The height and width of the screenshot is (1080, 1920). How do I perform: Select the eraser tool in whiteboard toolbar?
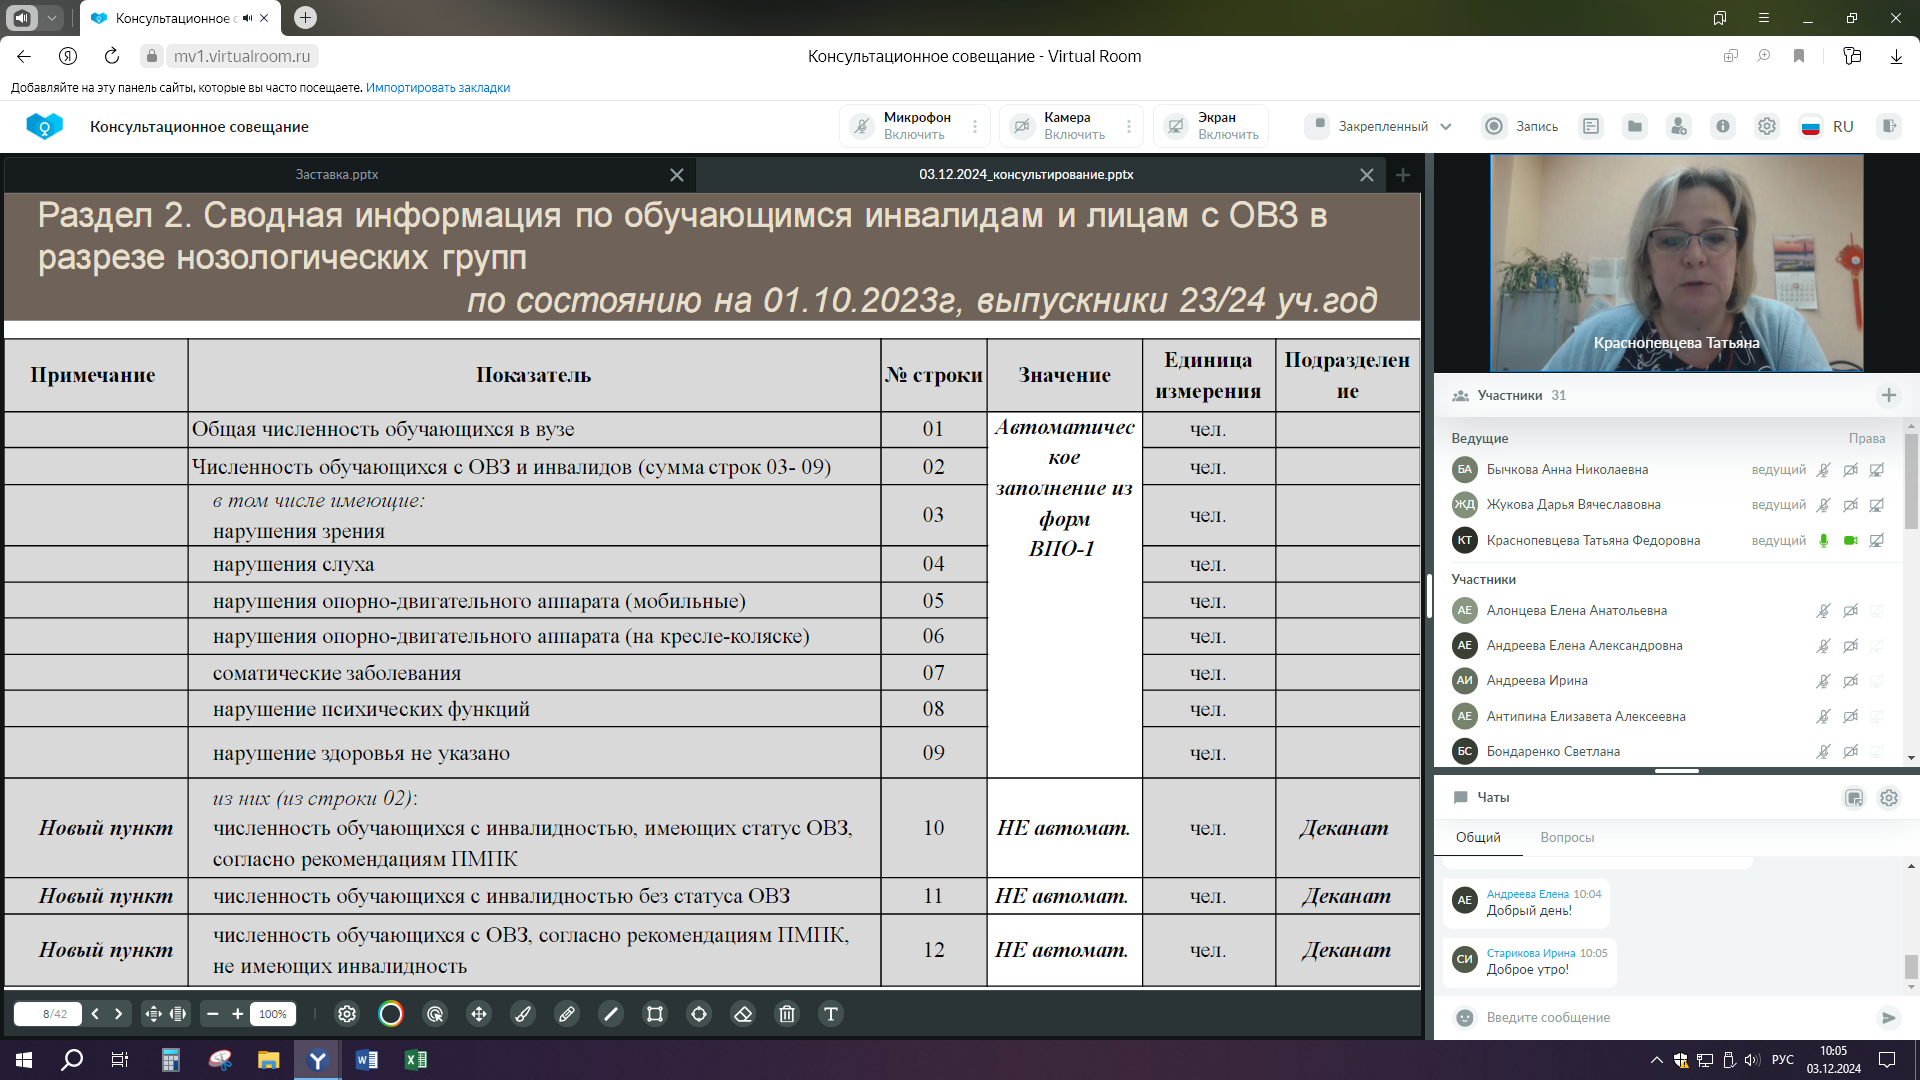point(743,1014)
